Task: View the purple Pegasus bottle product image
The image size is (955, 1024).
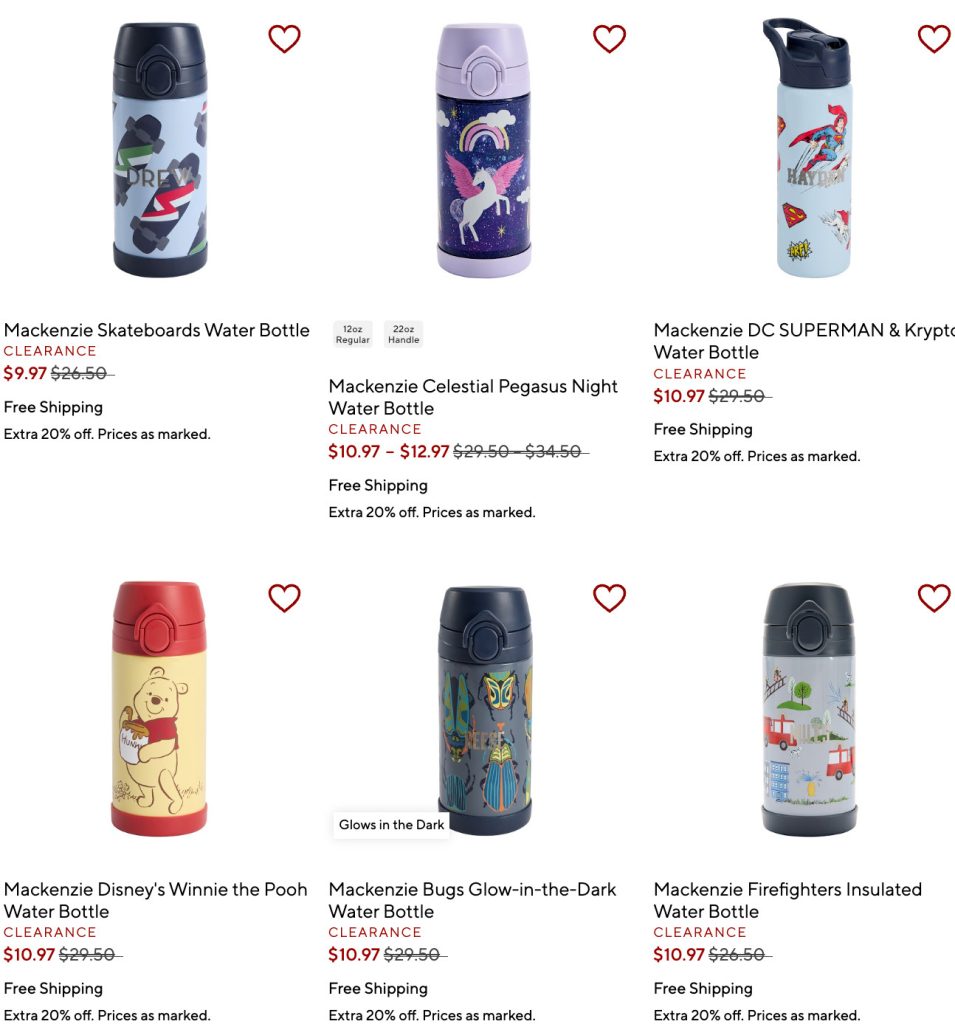Action: pos(484,150)
